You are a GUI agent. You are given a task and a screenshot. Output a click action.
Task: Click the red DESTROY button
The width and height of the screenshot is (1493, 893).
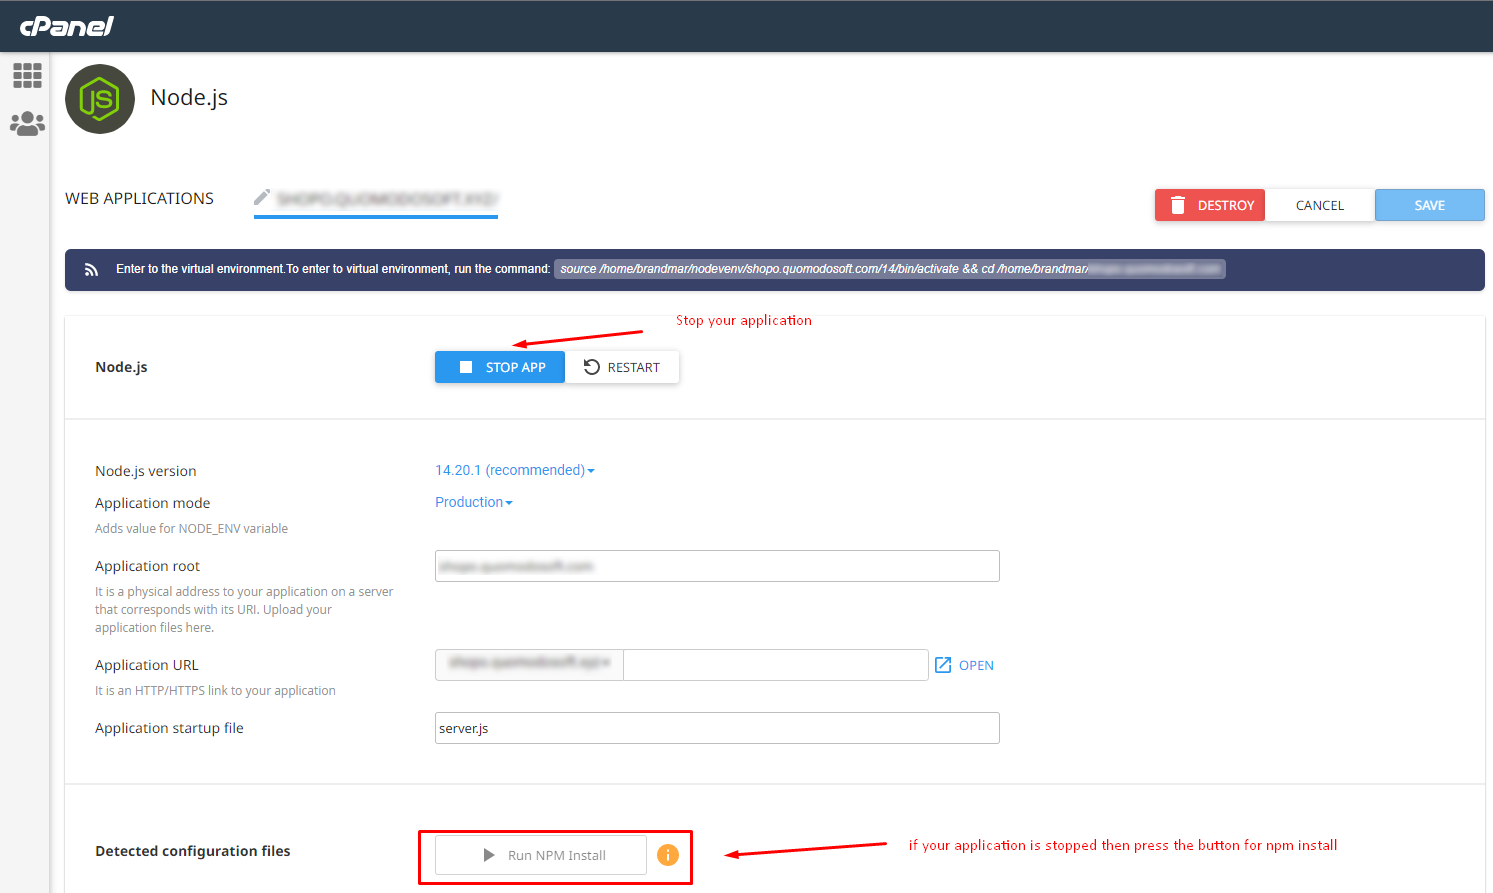tap(1210, 205)
